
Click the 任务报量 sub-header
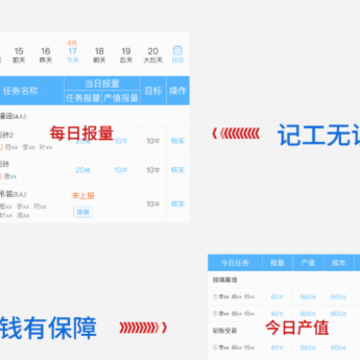[83, 98]
